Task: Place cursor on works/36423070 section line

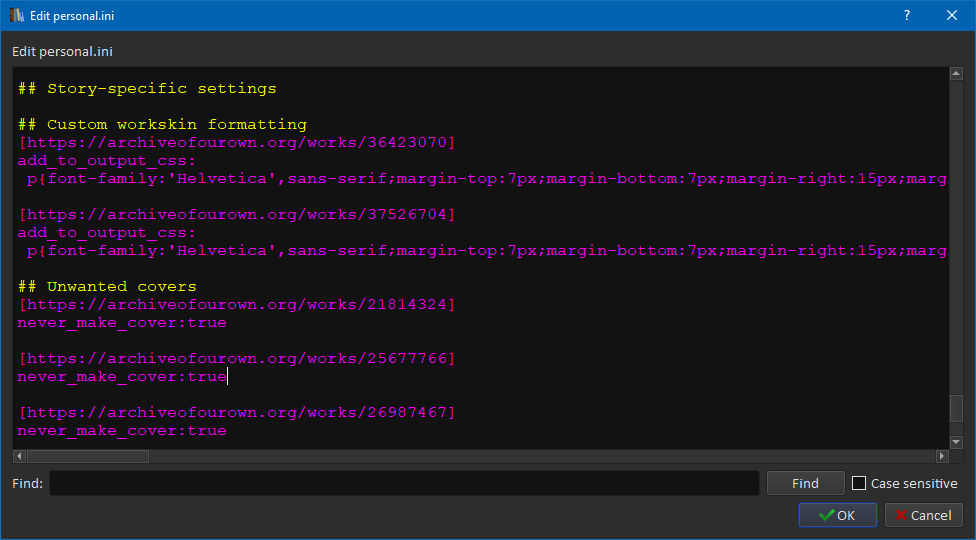Action: click(237, 143)
